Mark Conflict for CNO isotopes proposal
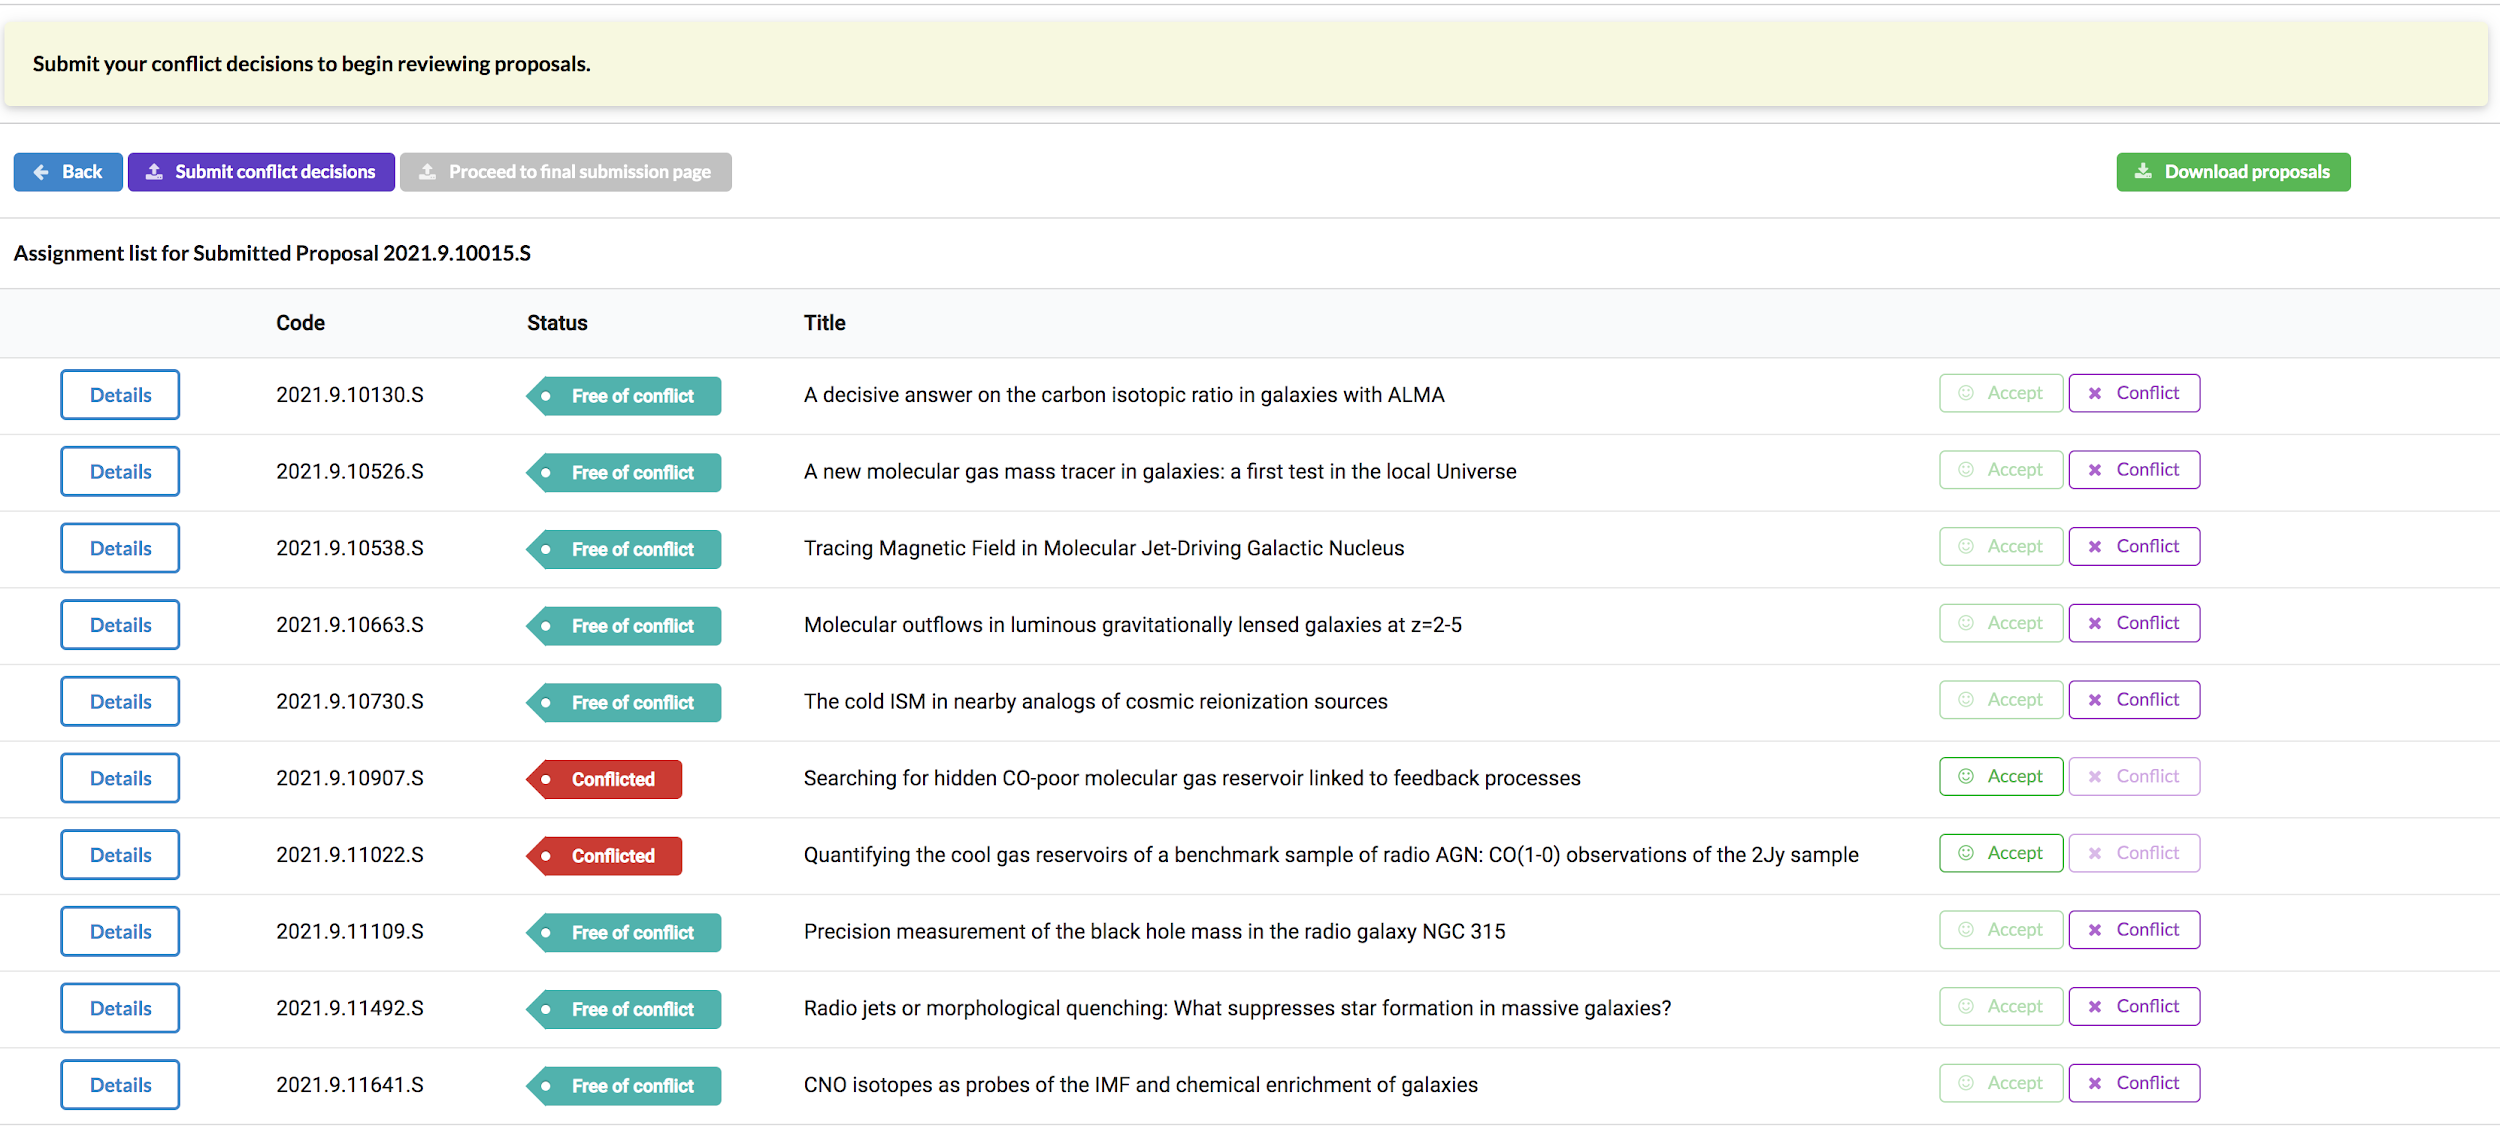 [x=2133, y=1083]
